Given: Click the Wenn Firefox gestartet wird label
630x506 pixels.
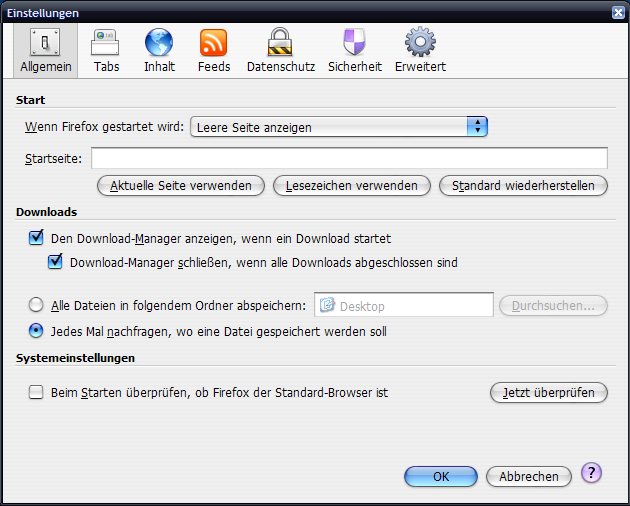Looking at the screenshot, I should pyautogui.click(x=104, y=127).
